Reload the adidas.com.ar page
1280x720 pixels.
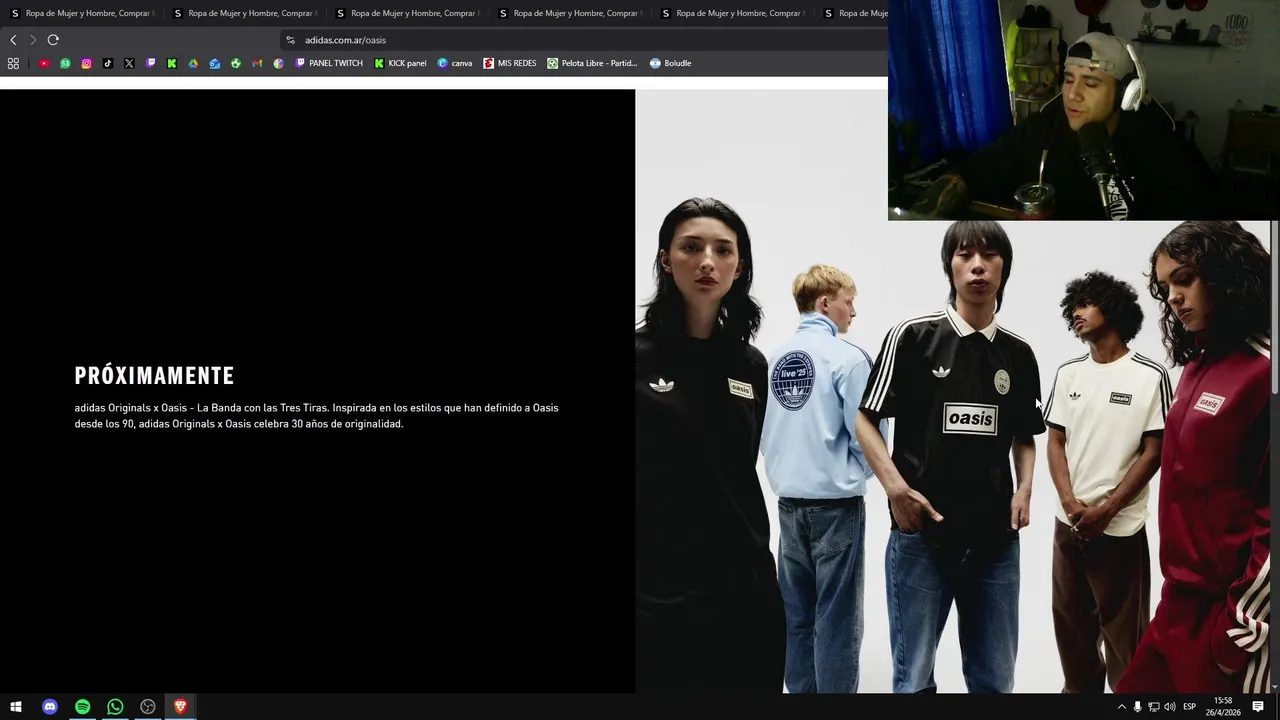coord(53,40)
